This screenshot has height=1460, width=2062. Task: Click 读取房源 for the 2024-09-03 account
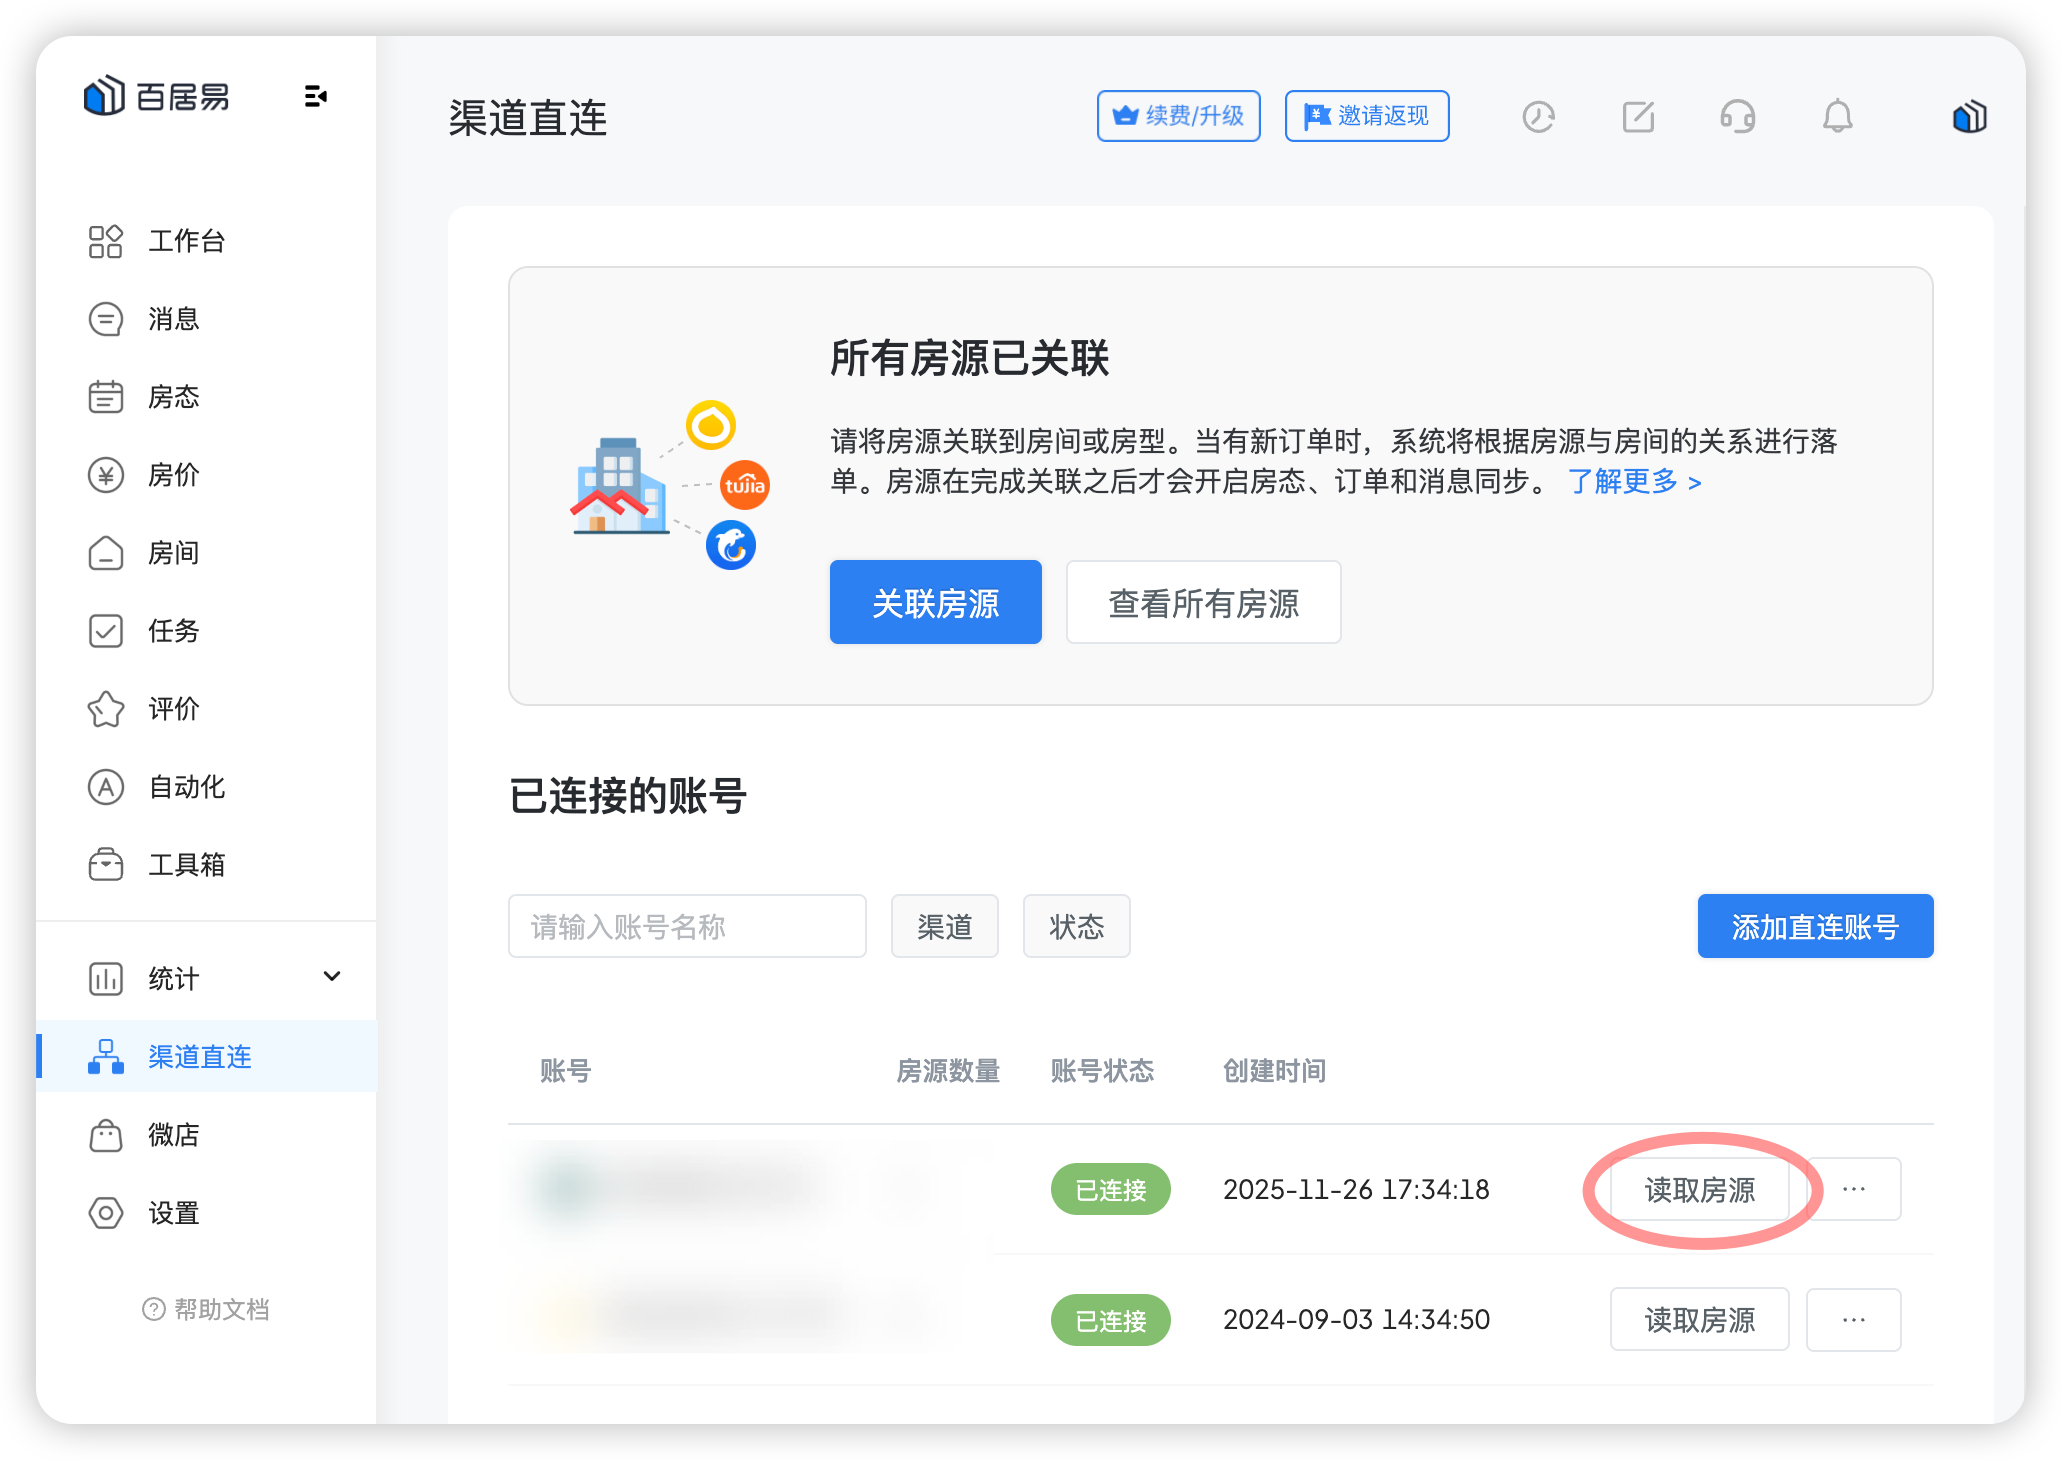click(1699, 1320)
